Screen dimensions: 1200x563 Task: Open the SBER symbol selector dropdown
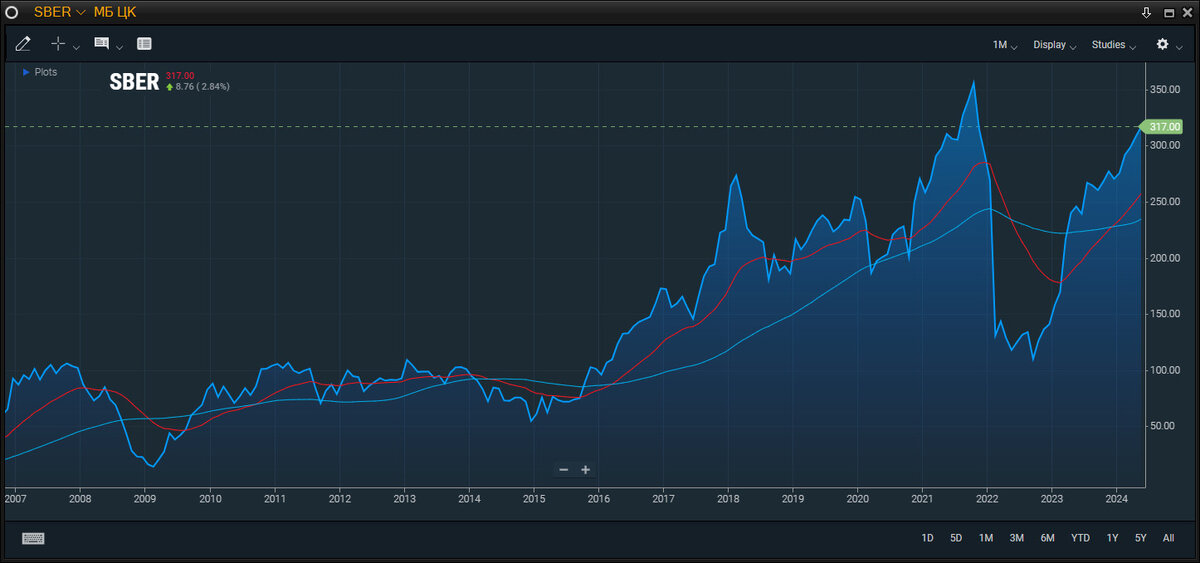[59, 12]
